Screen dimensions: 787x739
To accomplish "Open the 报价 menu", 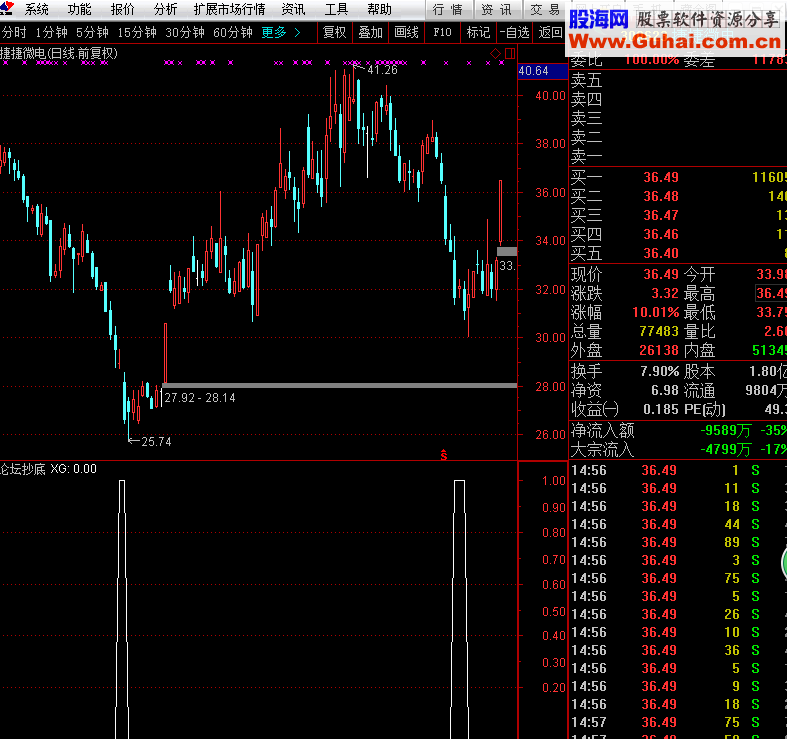I will pos(122,9).
